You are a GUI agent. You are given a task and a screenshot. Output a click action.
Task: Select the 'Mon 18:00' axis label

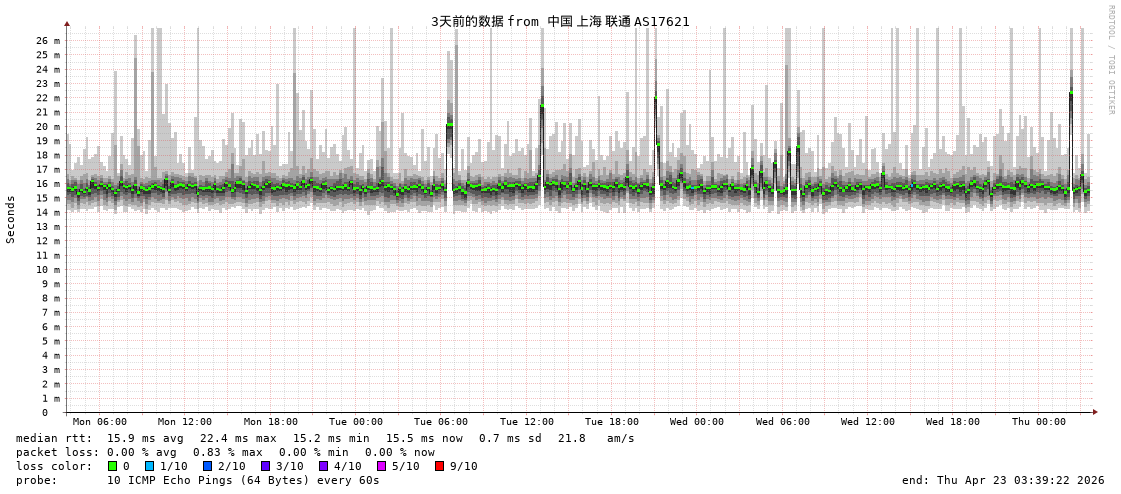(270, 422)
